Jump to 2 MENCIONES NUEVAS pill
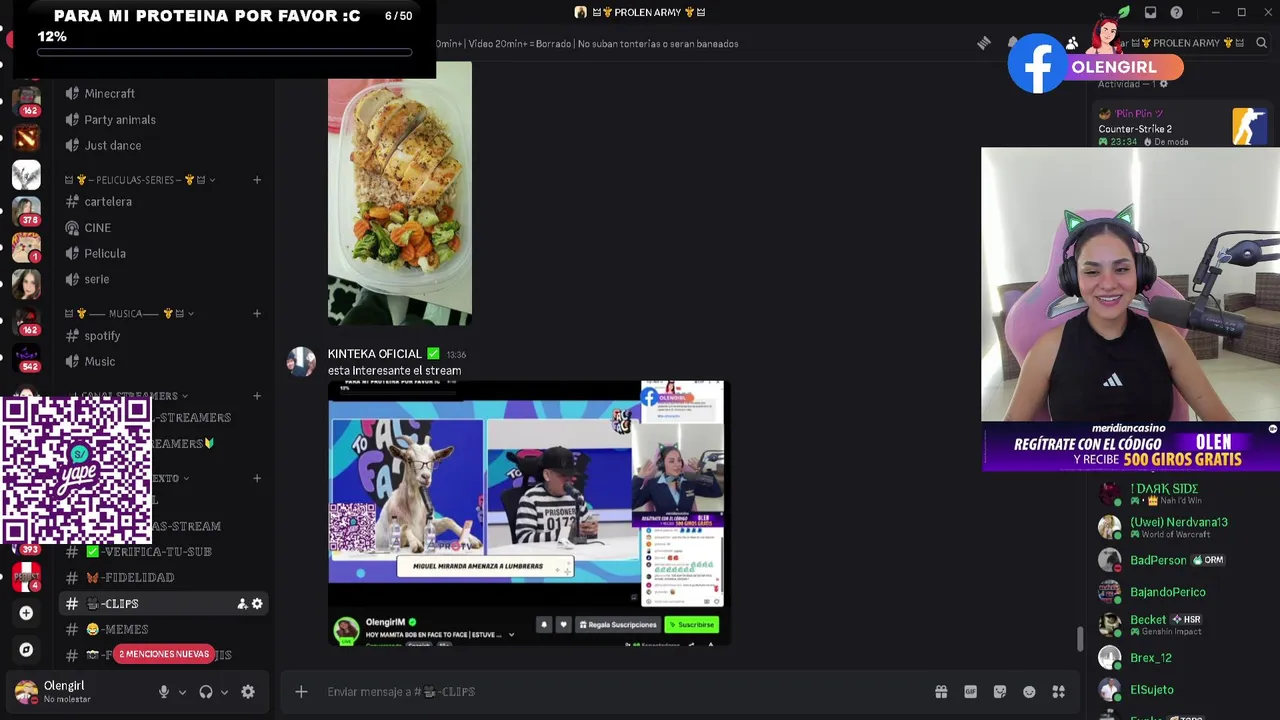Screen dimensions: 1280x720 (164, 654)
